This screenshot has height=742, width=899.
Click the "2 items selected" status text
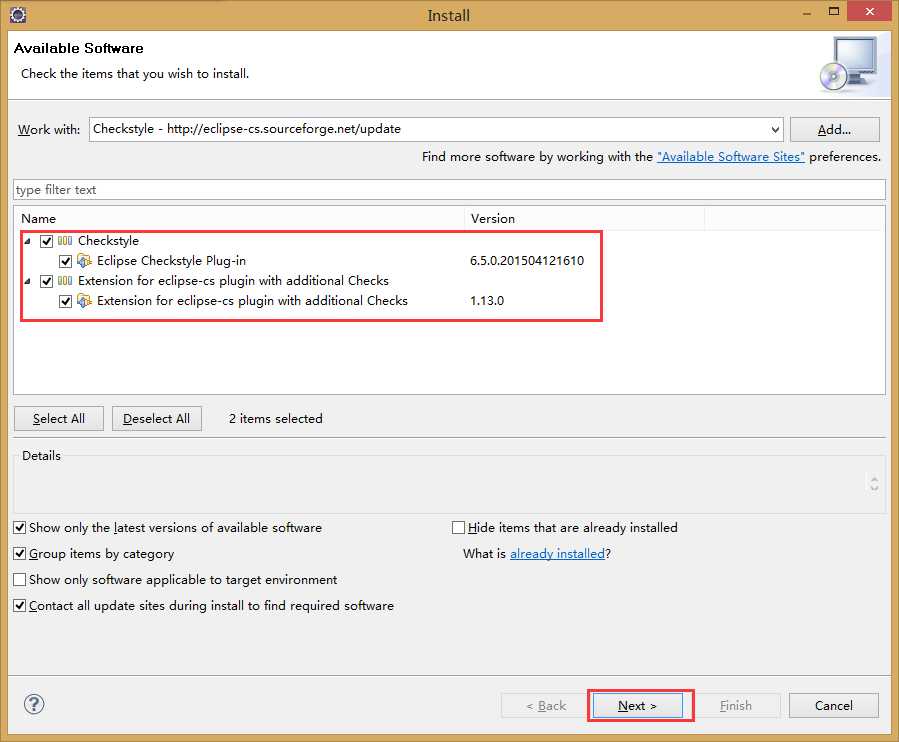pyautogui.click(x=276, y=419)
